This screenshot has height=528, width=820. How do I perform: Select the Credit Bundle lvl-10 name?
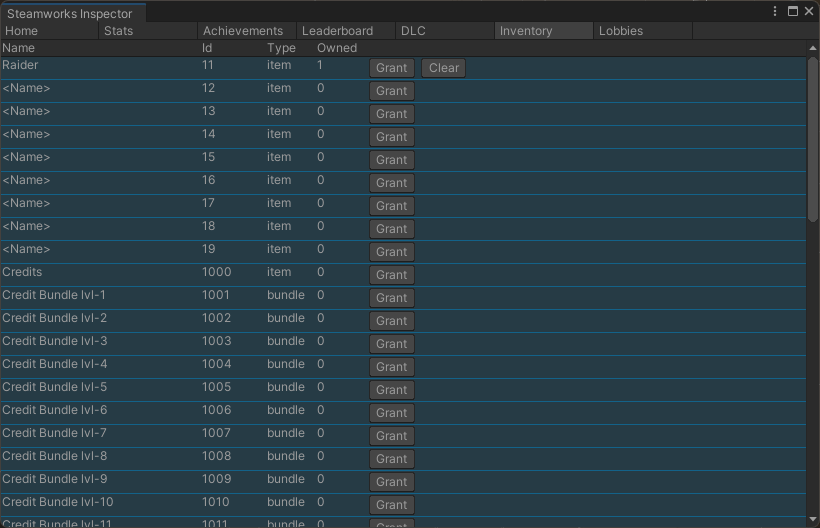click(x=58, y=502)
